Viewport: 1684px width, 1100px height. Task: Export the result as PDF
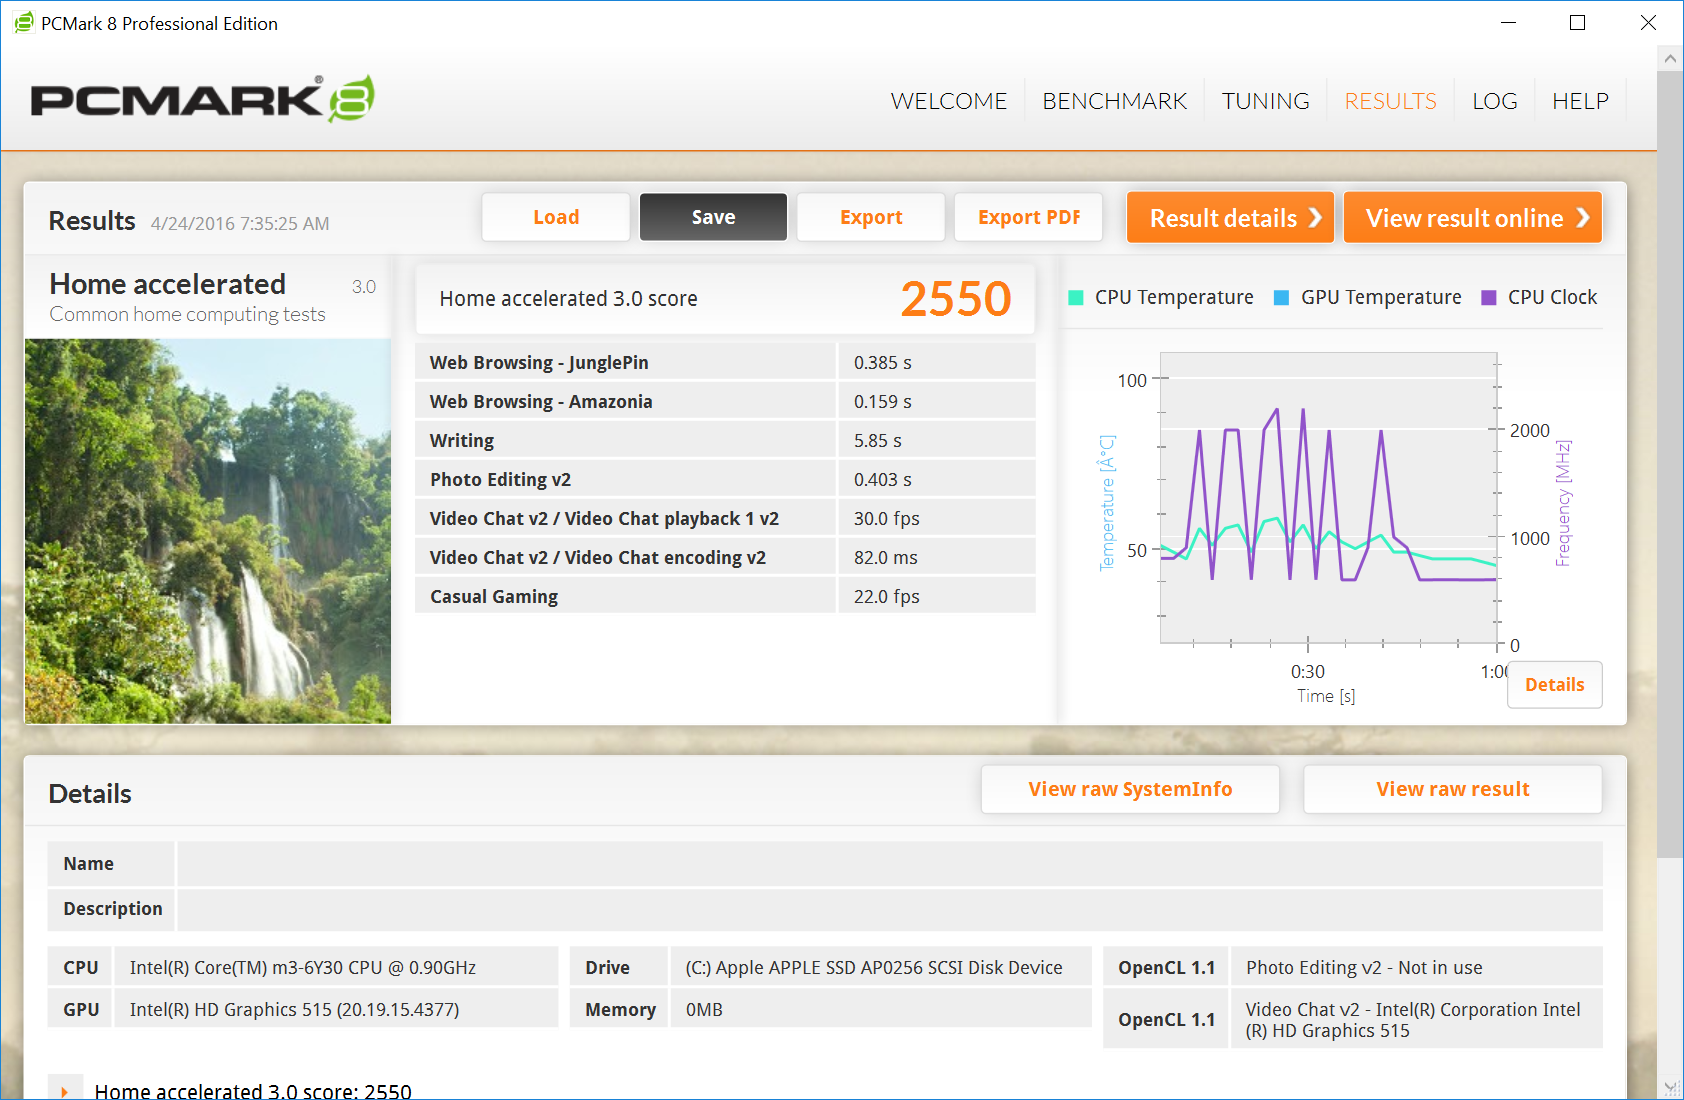tap(1029, 217)
